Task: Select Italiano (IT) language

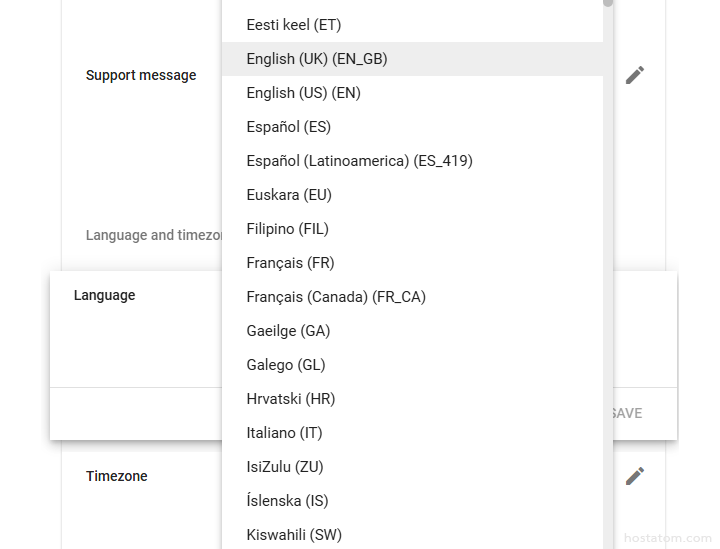Action: [285, 433]
